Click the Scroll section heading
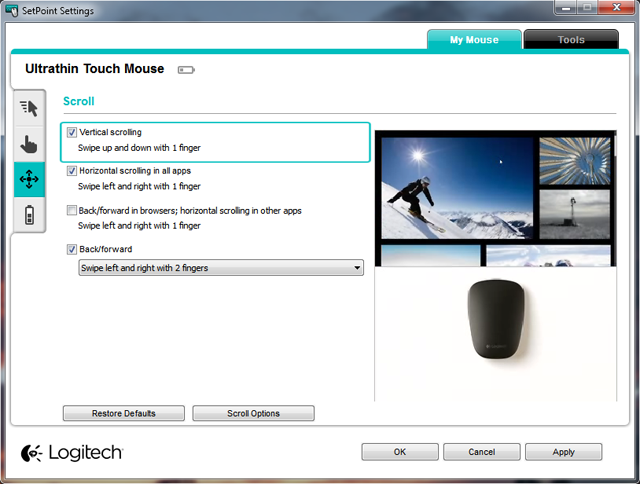 click(x=79, y=101)
